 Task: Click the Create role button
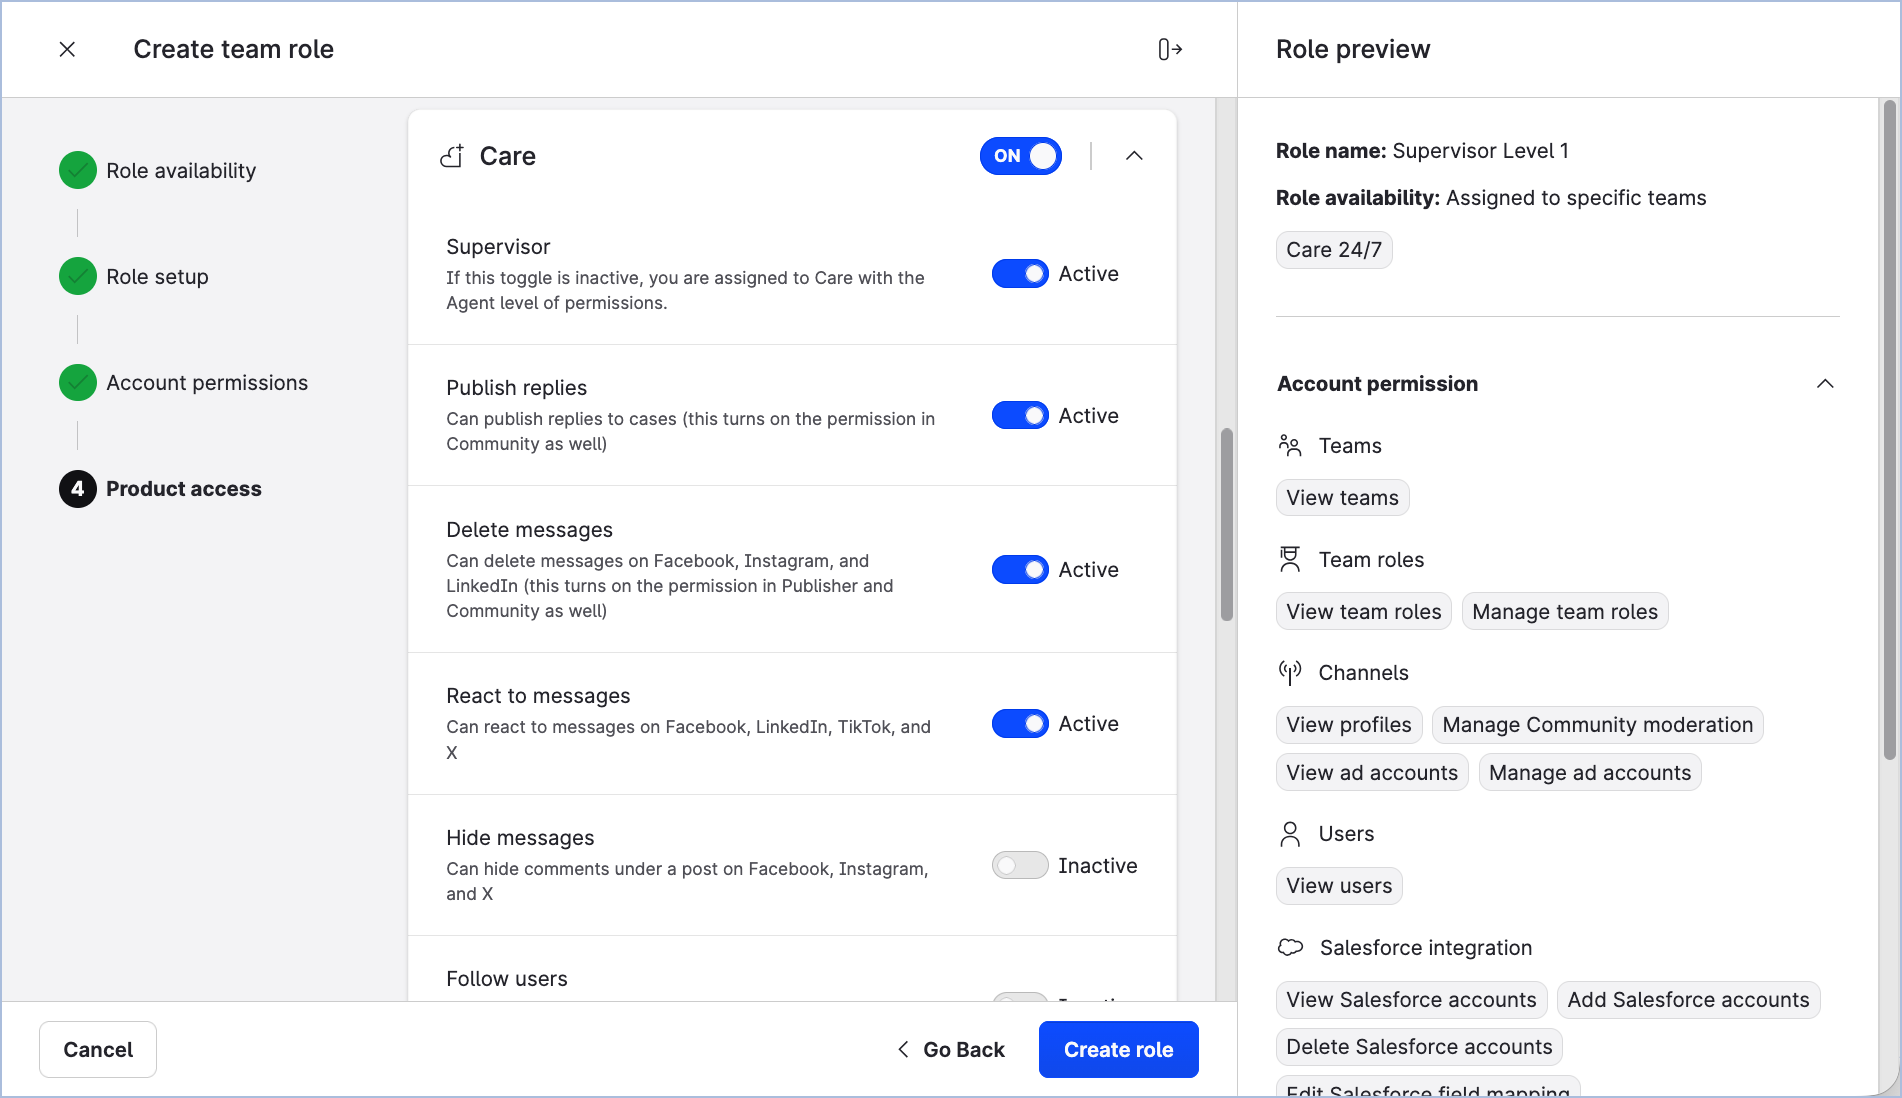(1118, 1050)
